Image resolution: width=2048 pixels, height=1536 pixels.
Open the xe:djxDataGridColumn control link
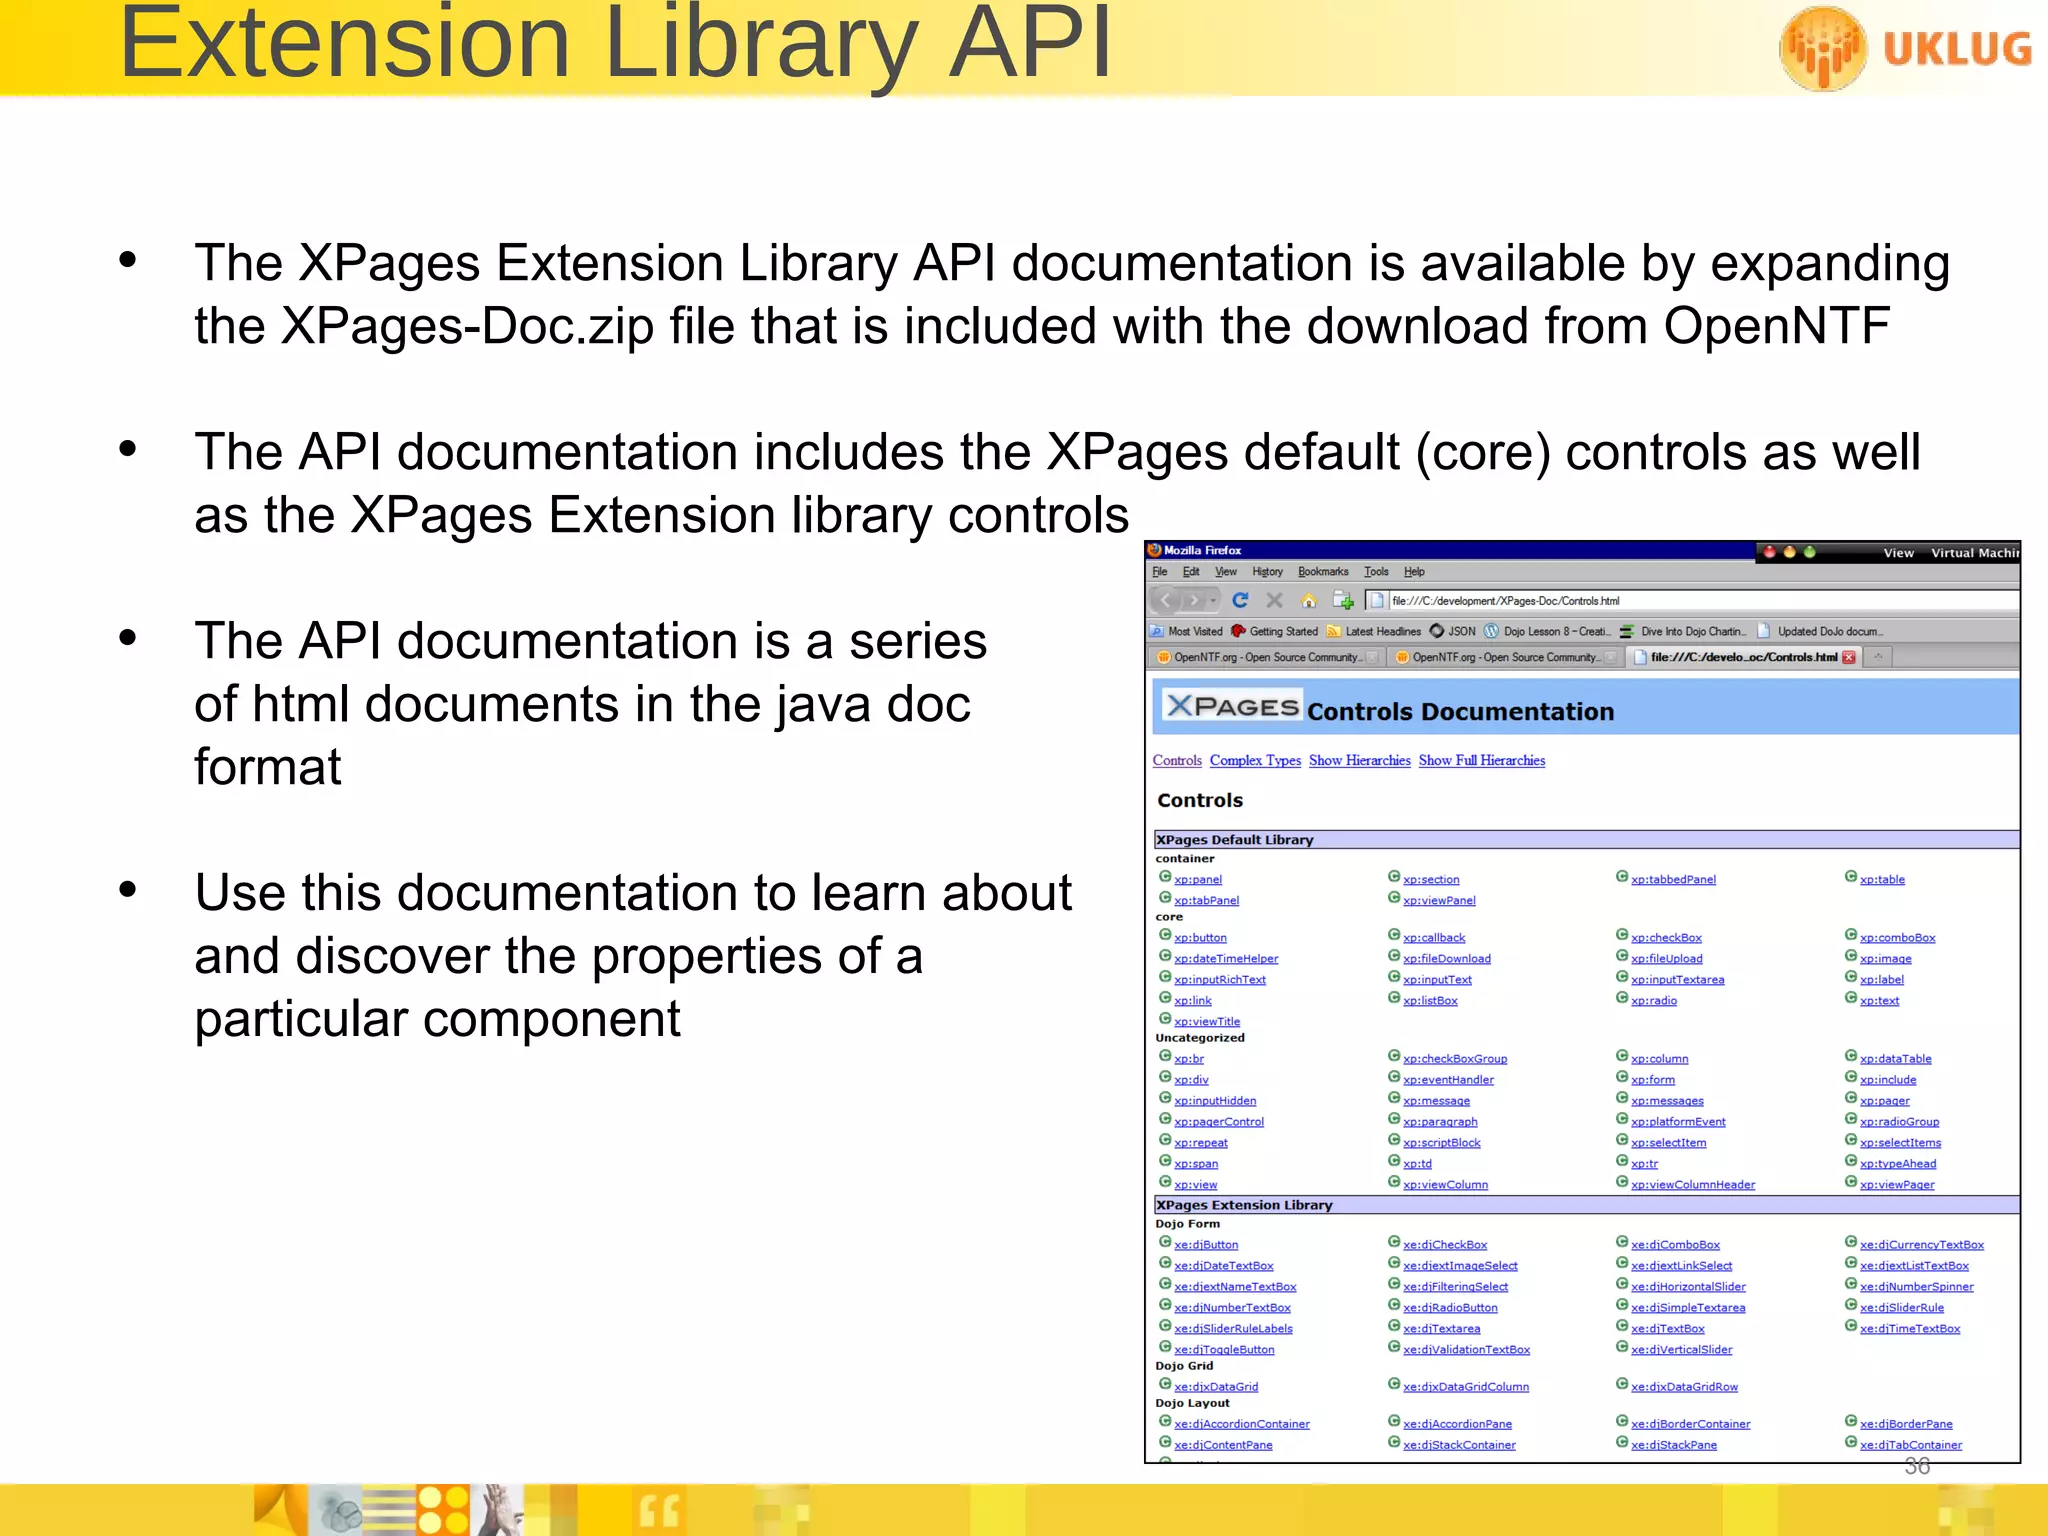[x=1466, y=1387]
